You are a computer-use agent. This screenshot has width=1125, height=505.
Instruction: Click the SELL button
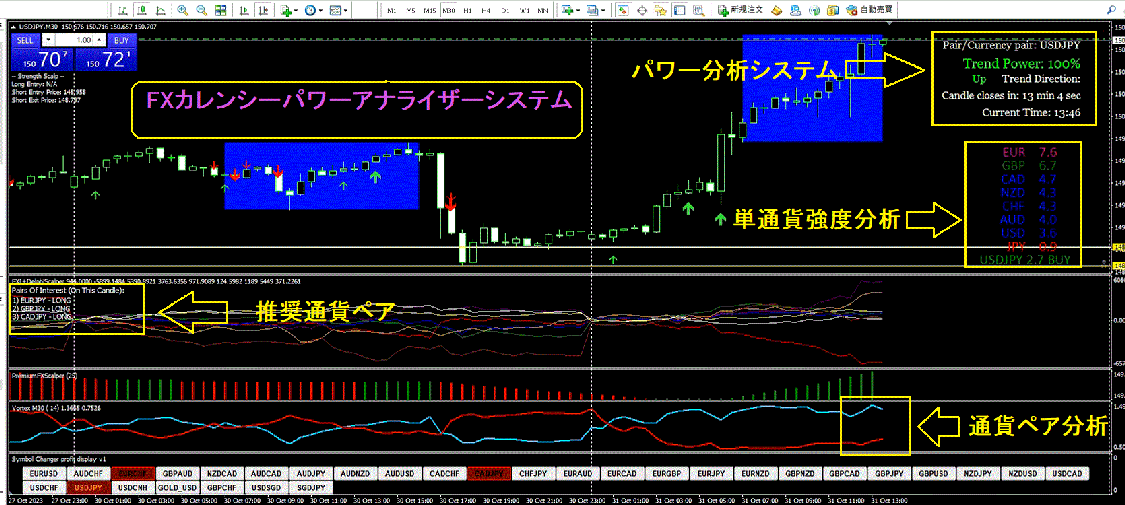point(24,41)
